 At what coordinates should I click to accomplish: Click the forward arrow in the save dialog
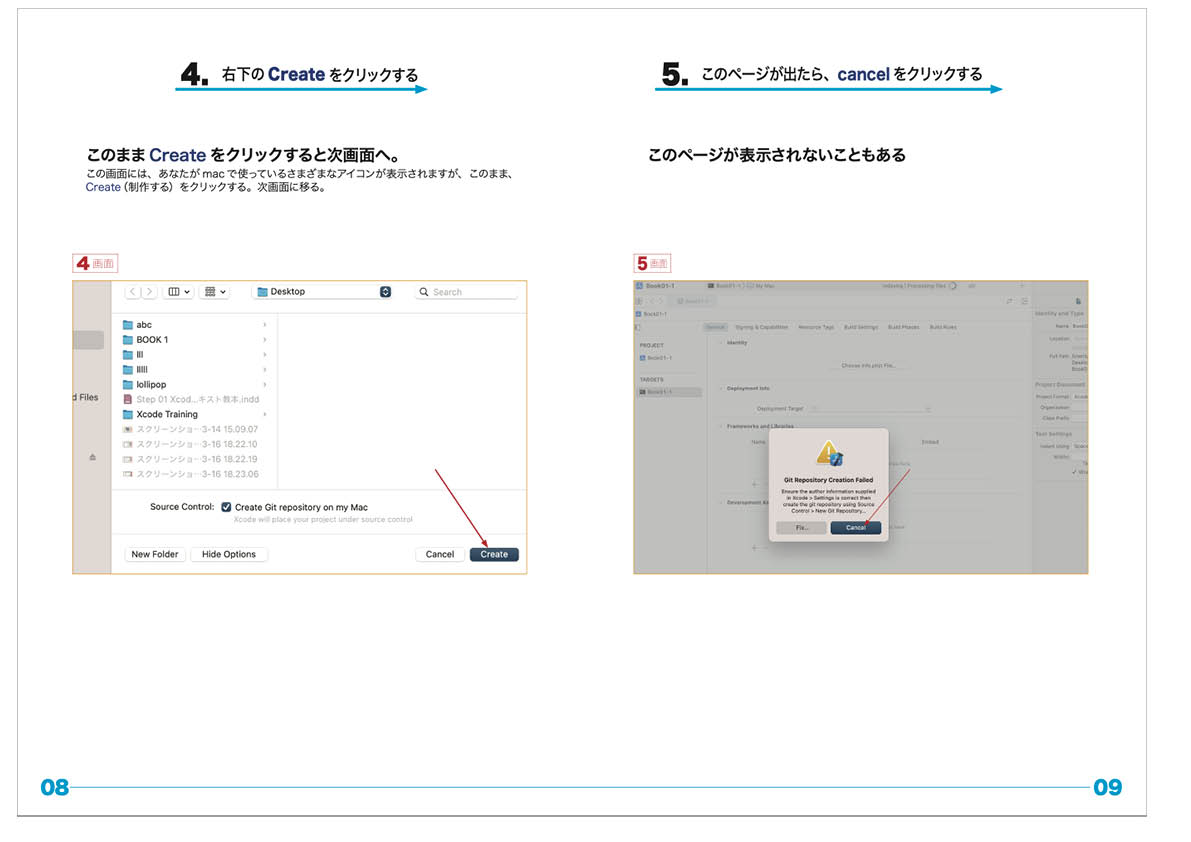pos(149,292)
